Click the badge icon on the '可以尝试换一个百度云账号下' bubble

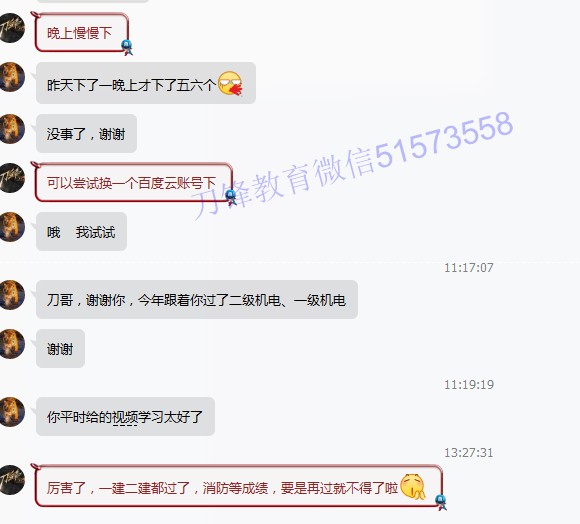(231, 197)
